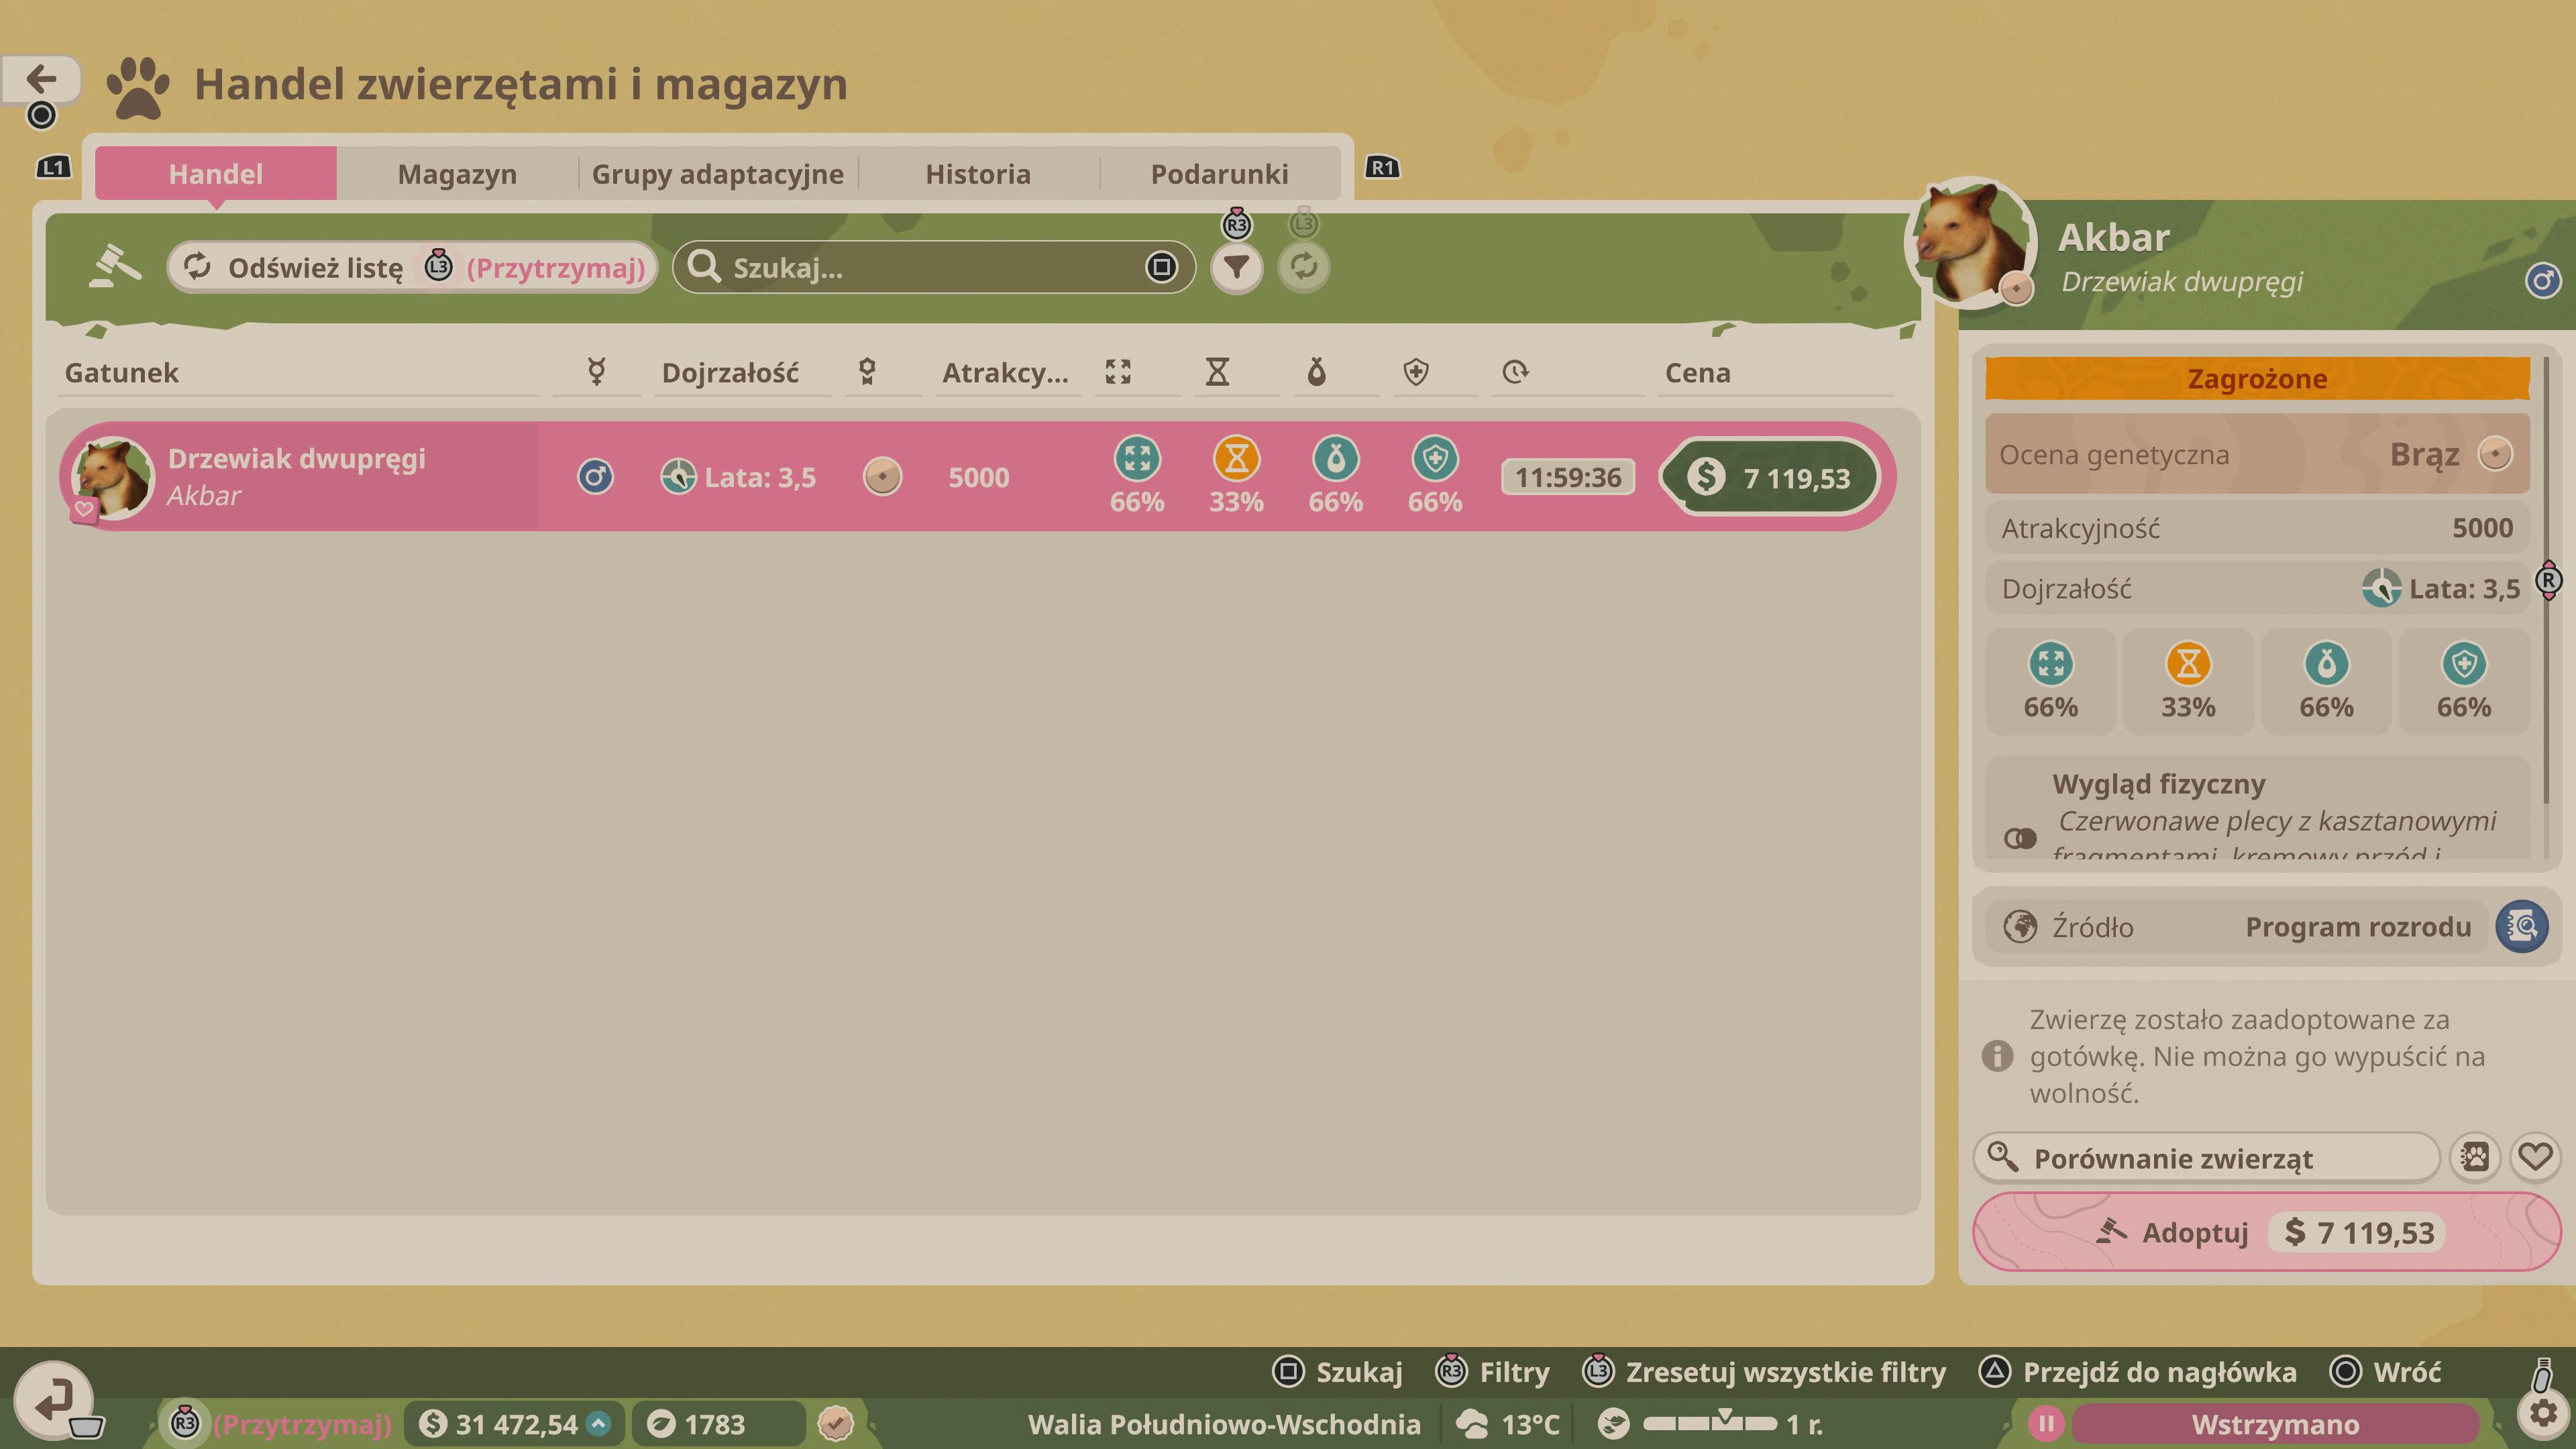Click the 13°C weather indicator
This screenshot has height=1449, width=2576.
[1508, 1424]
